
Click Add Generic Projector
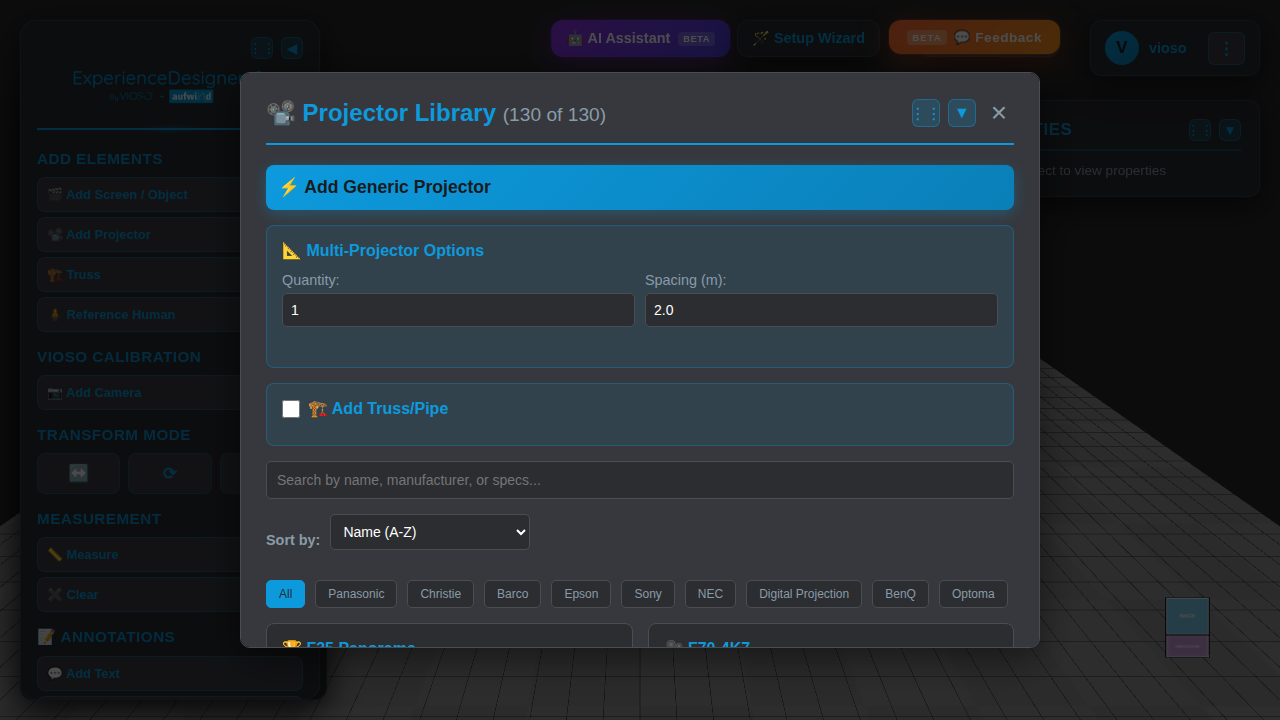coord(639,187)
